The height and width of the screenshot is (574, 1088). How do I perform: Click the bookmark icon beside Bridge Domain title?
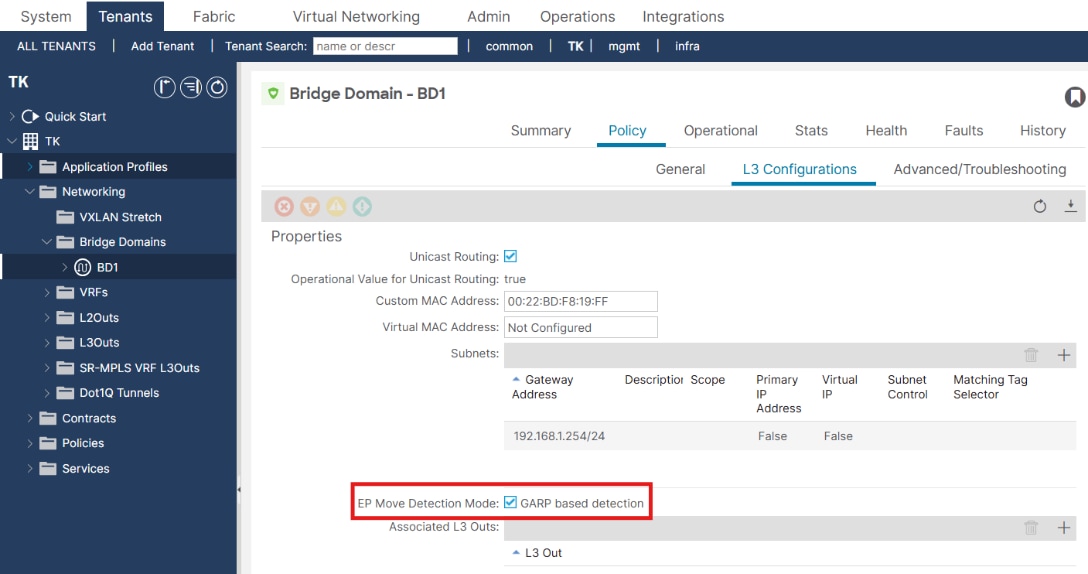(x=1075, y=97)
